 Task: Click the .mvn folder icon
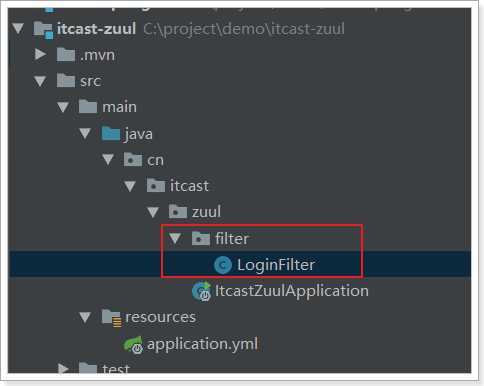(x=66, y=55)
